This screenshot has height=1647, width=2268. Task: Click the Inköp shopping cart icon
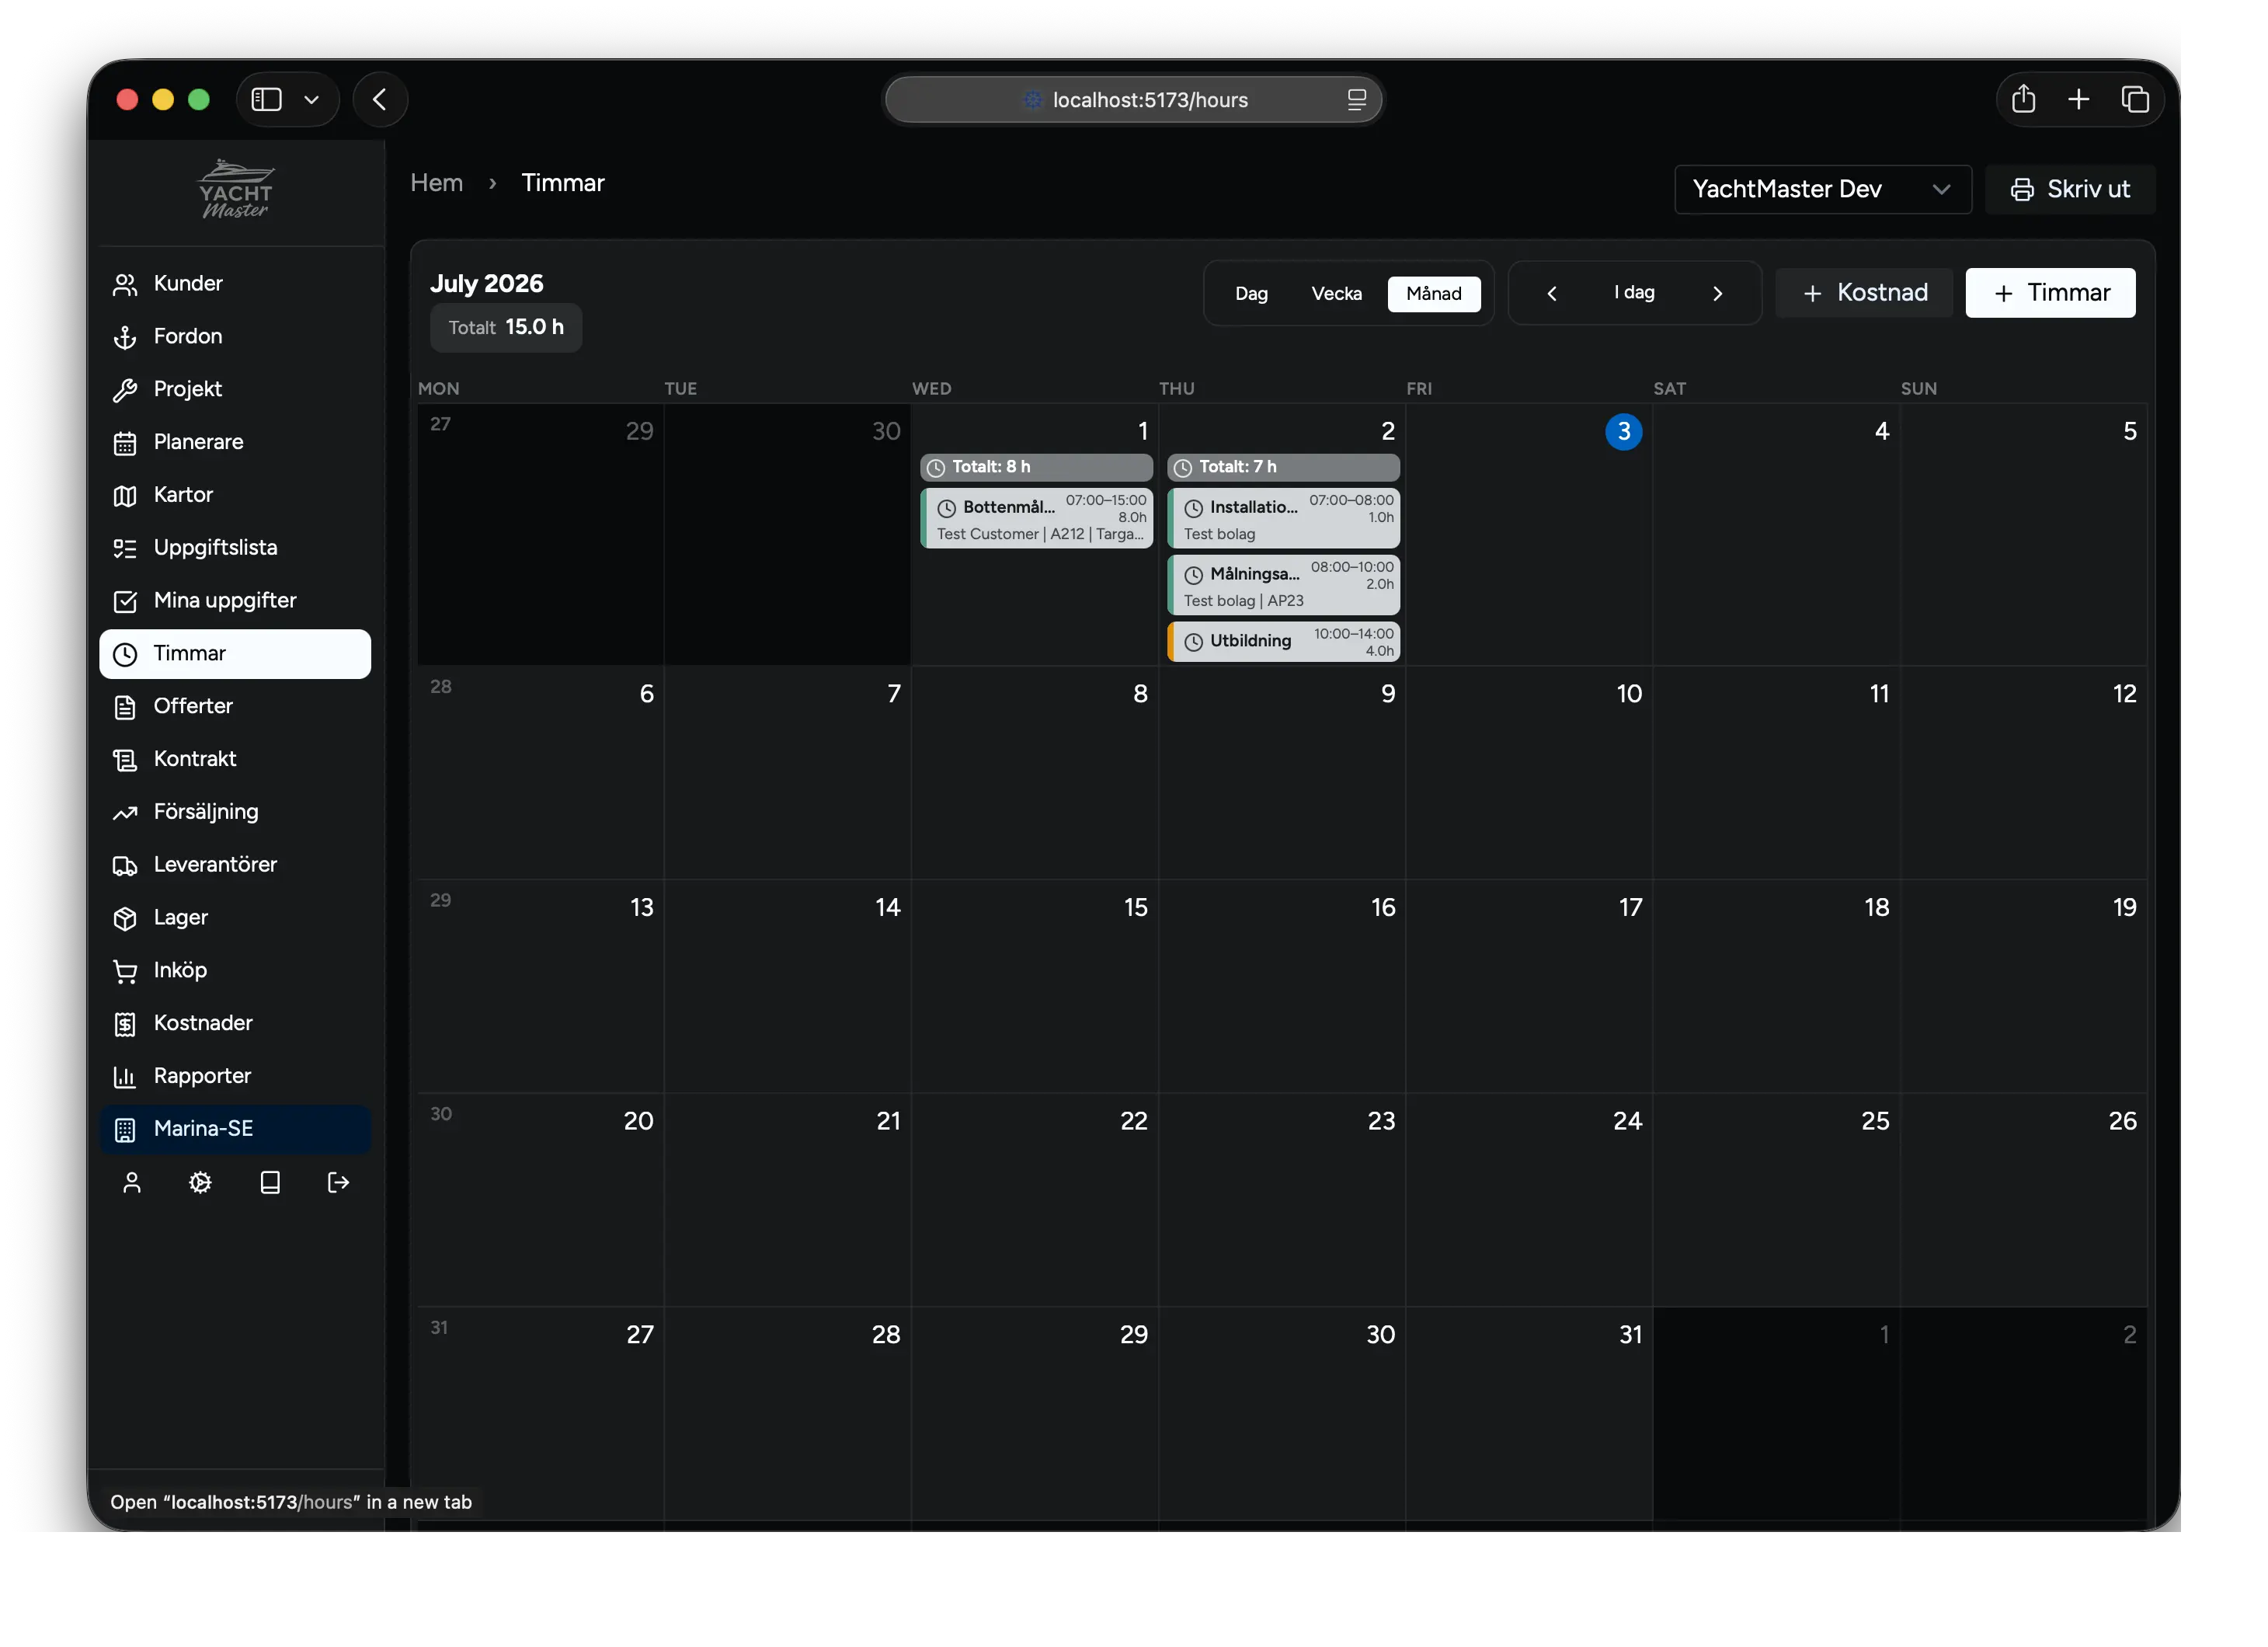(x=125, y=972)
